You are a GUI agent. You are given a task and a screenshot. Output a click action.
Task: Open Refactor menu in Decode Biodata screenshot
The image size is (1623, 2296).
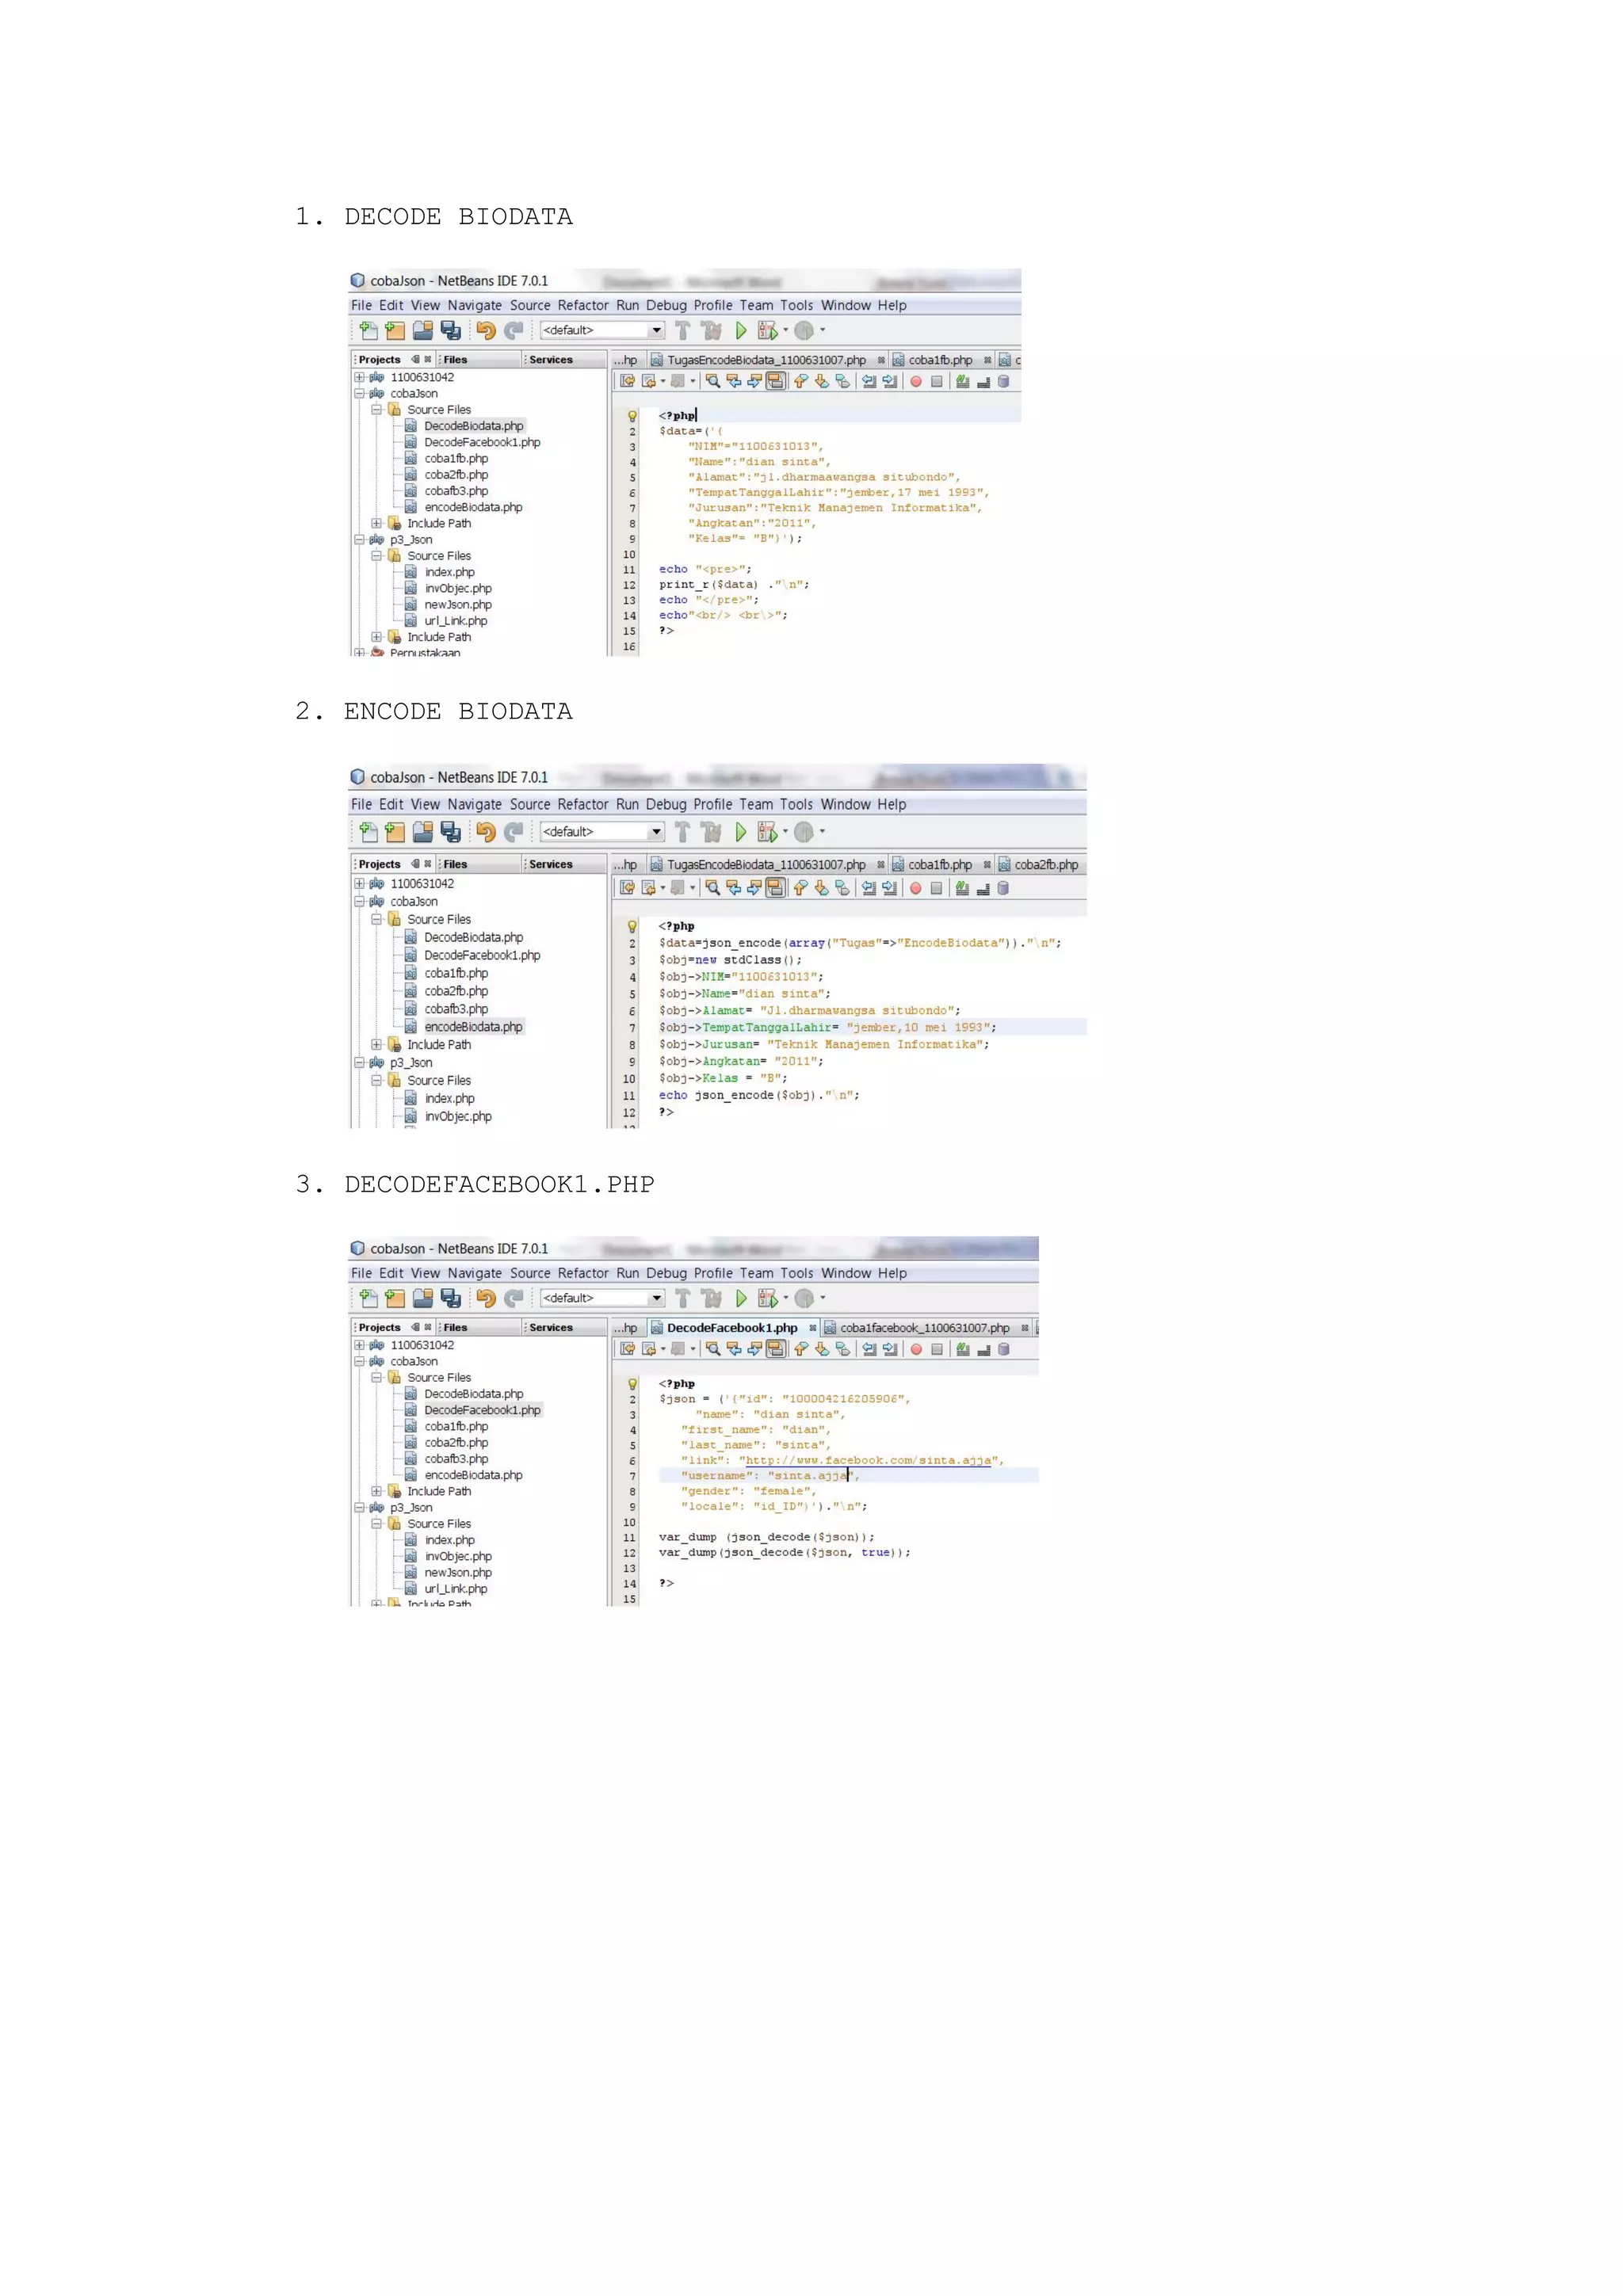(583, 306)
